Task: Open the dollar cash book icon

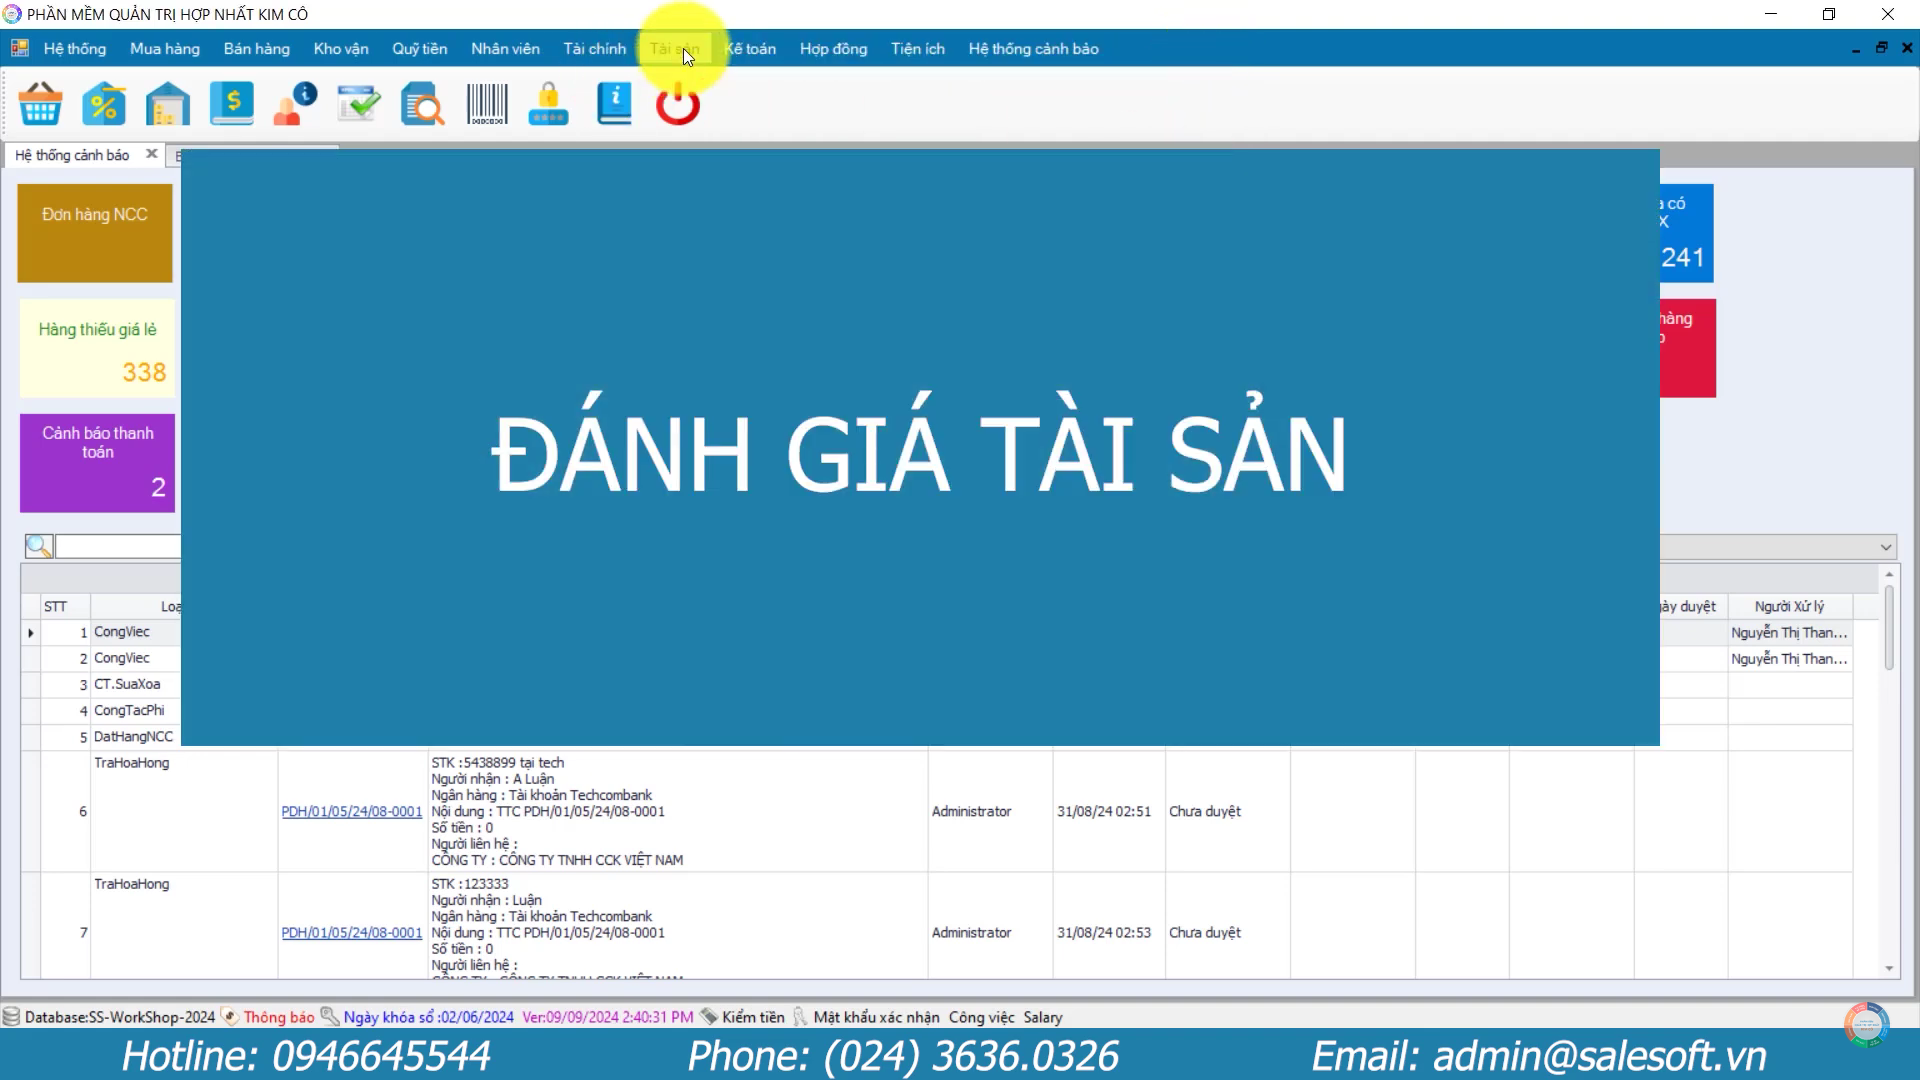Action: pyautogui.click(x=232, y=104)
